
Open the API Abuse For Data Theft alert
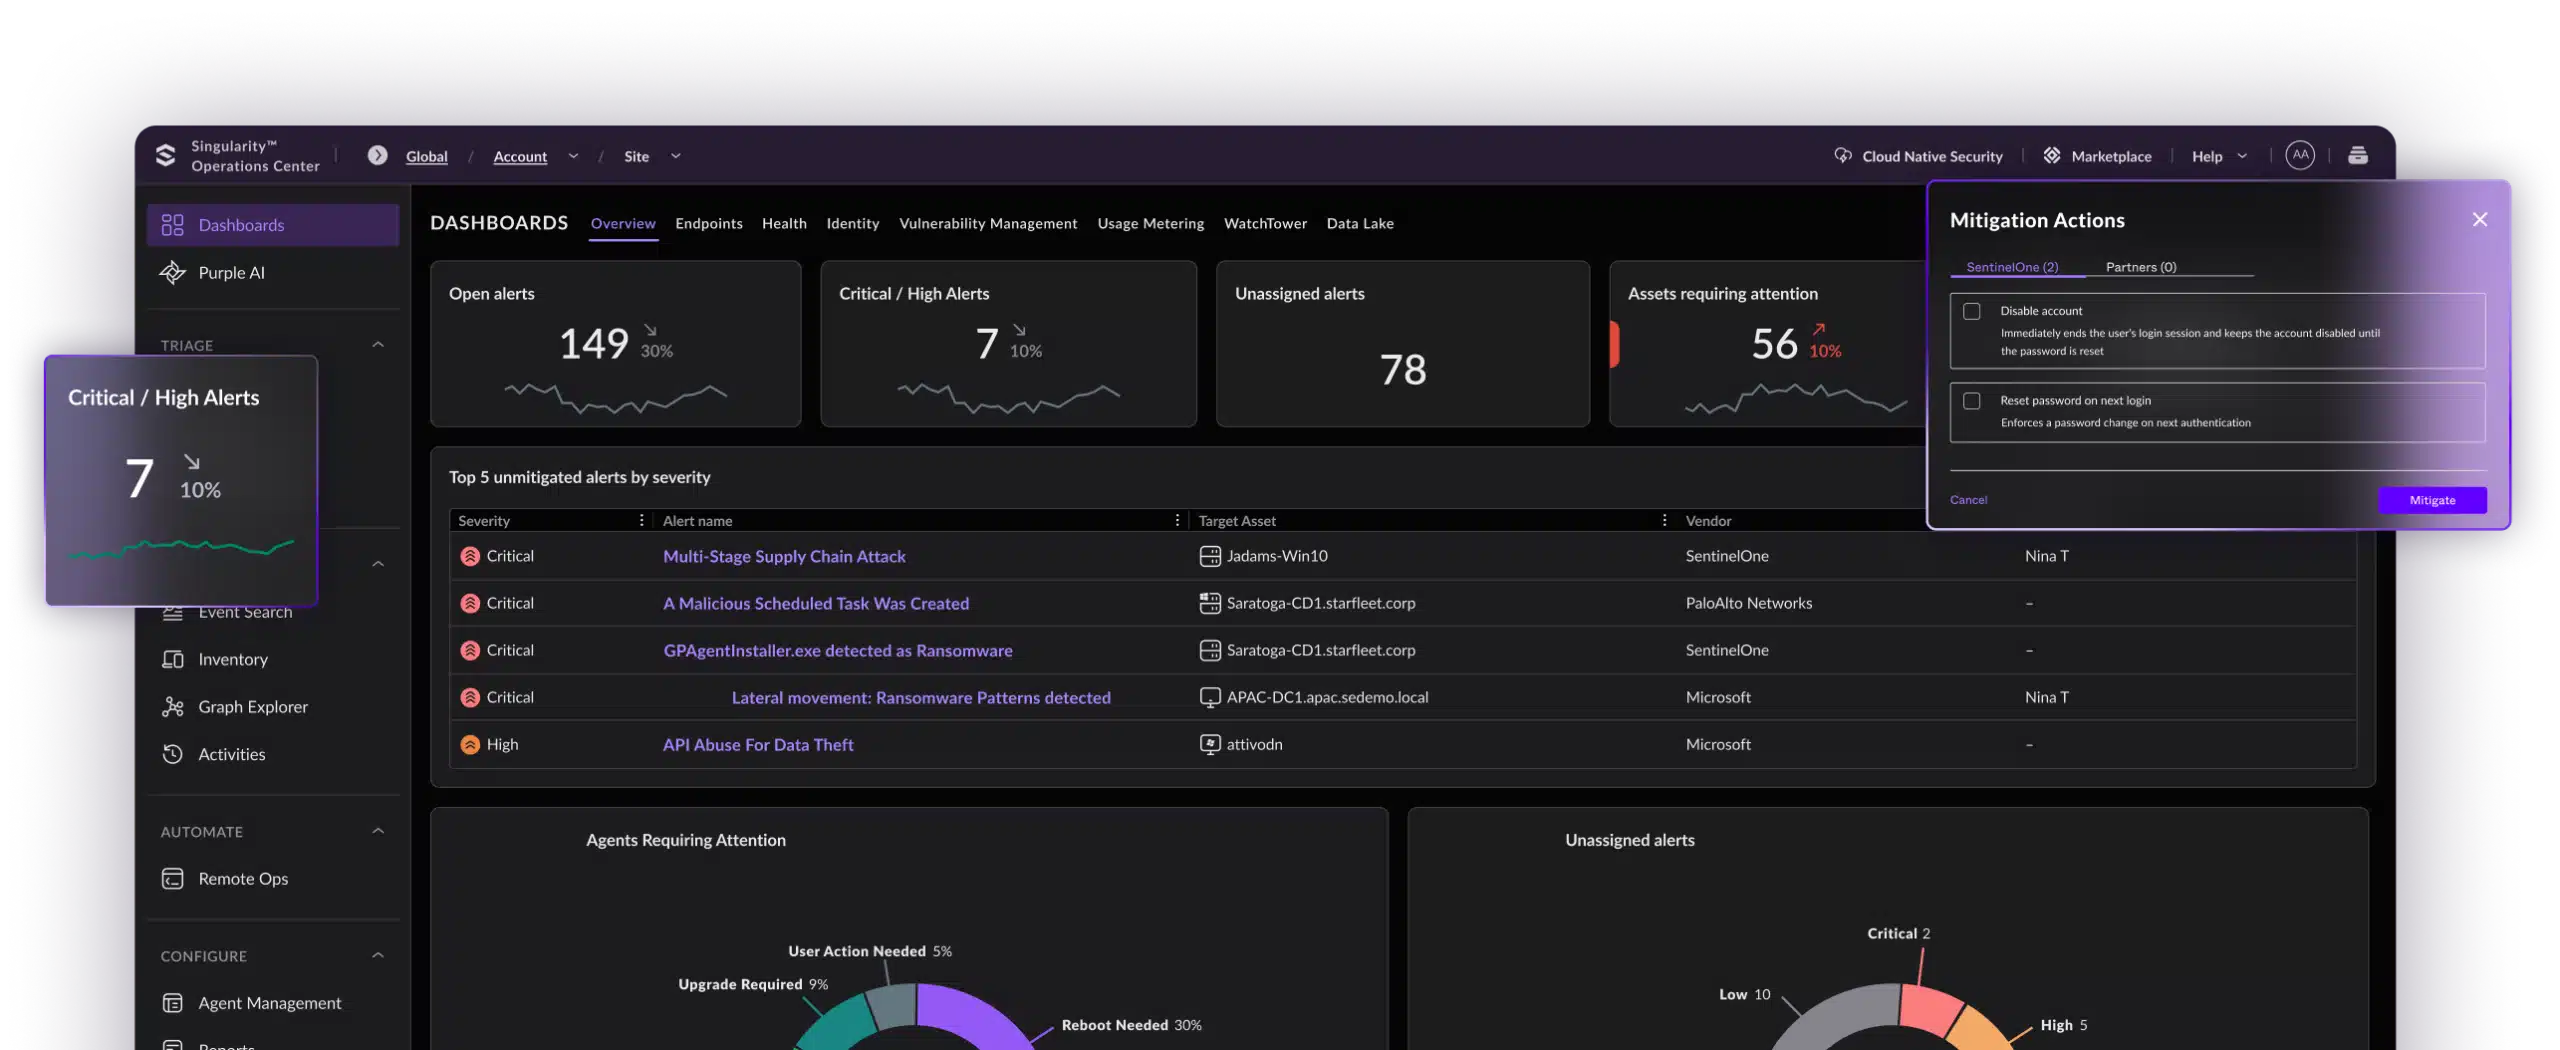pos(758,745)
